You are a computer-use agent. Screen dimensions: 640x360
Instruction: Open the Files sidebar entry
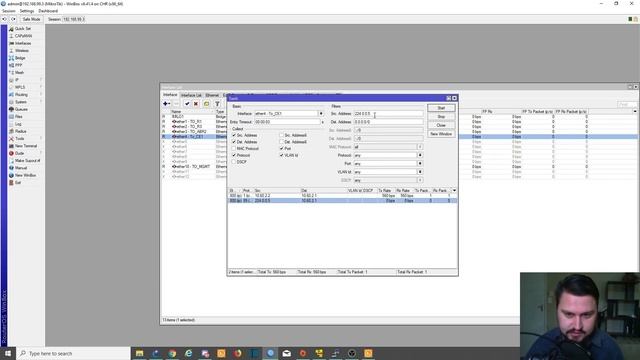click(x=19, y=117)
